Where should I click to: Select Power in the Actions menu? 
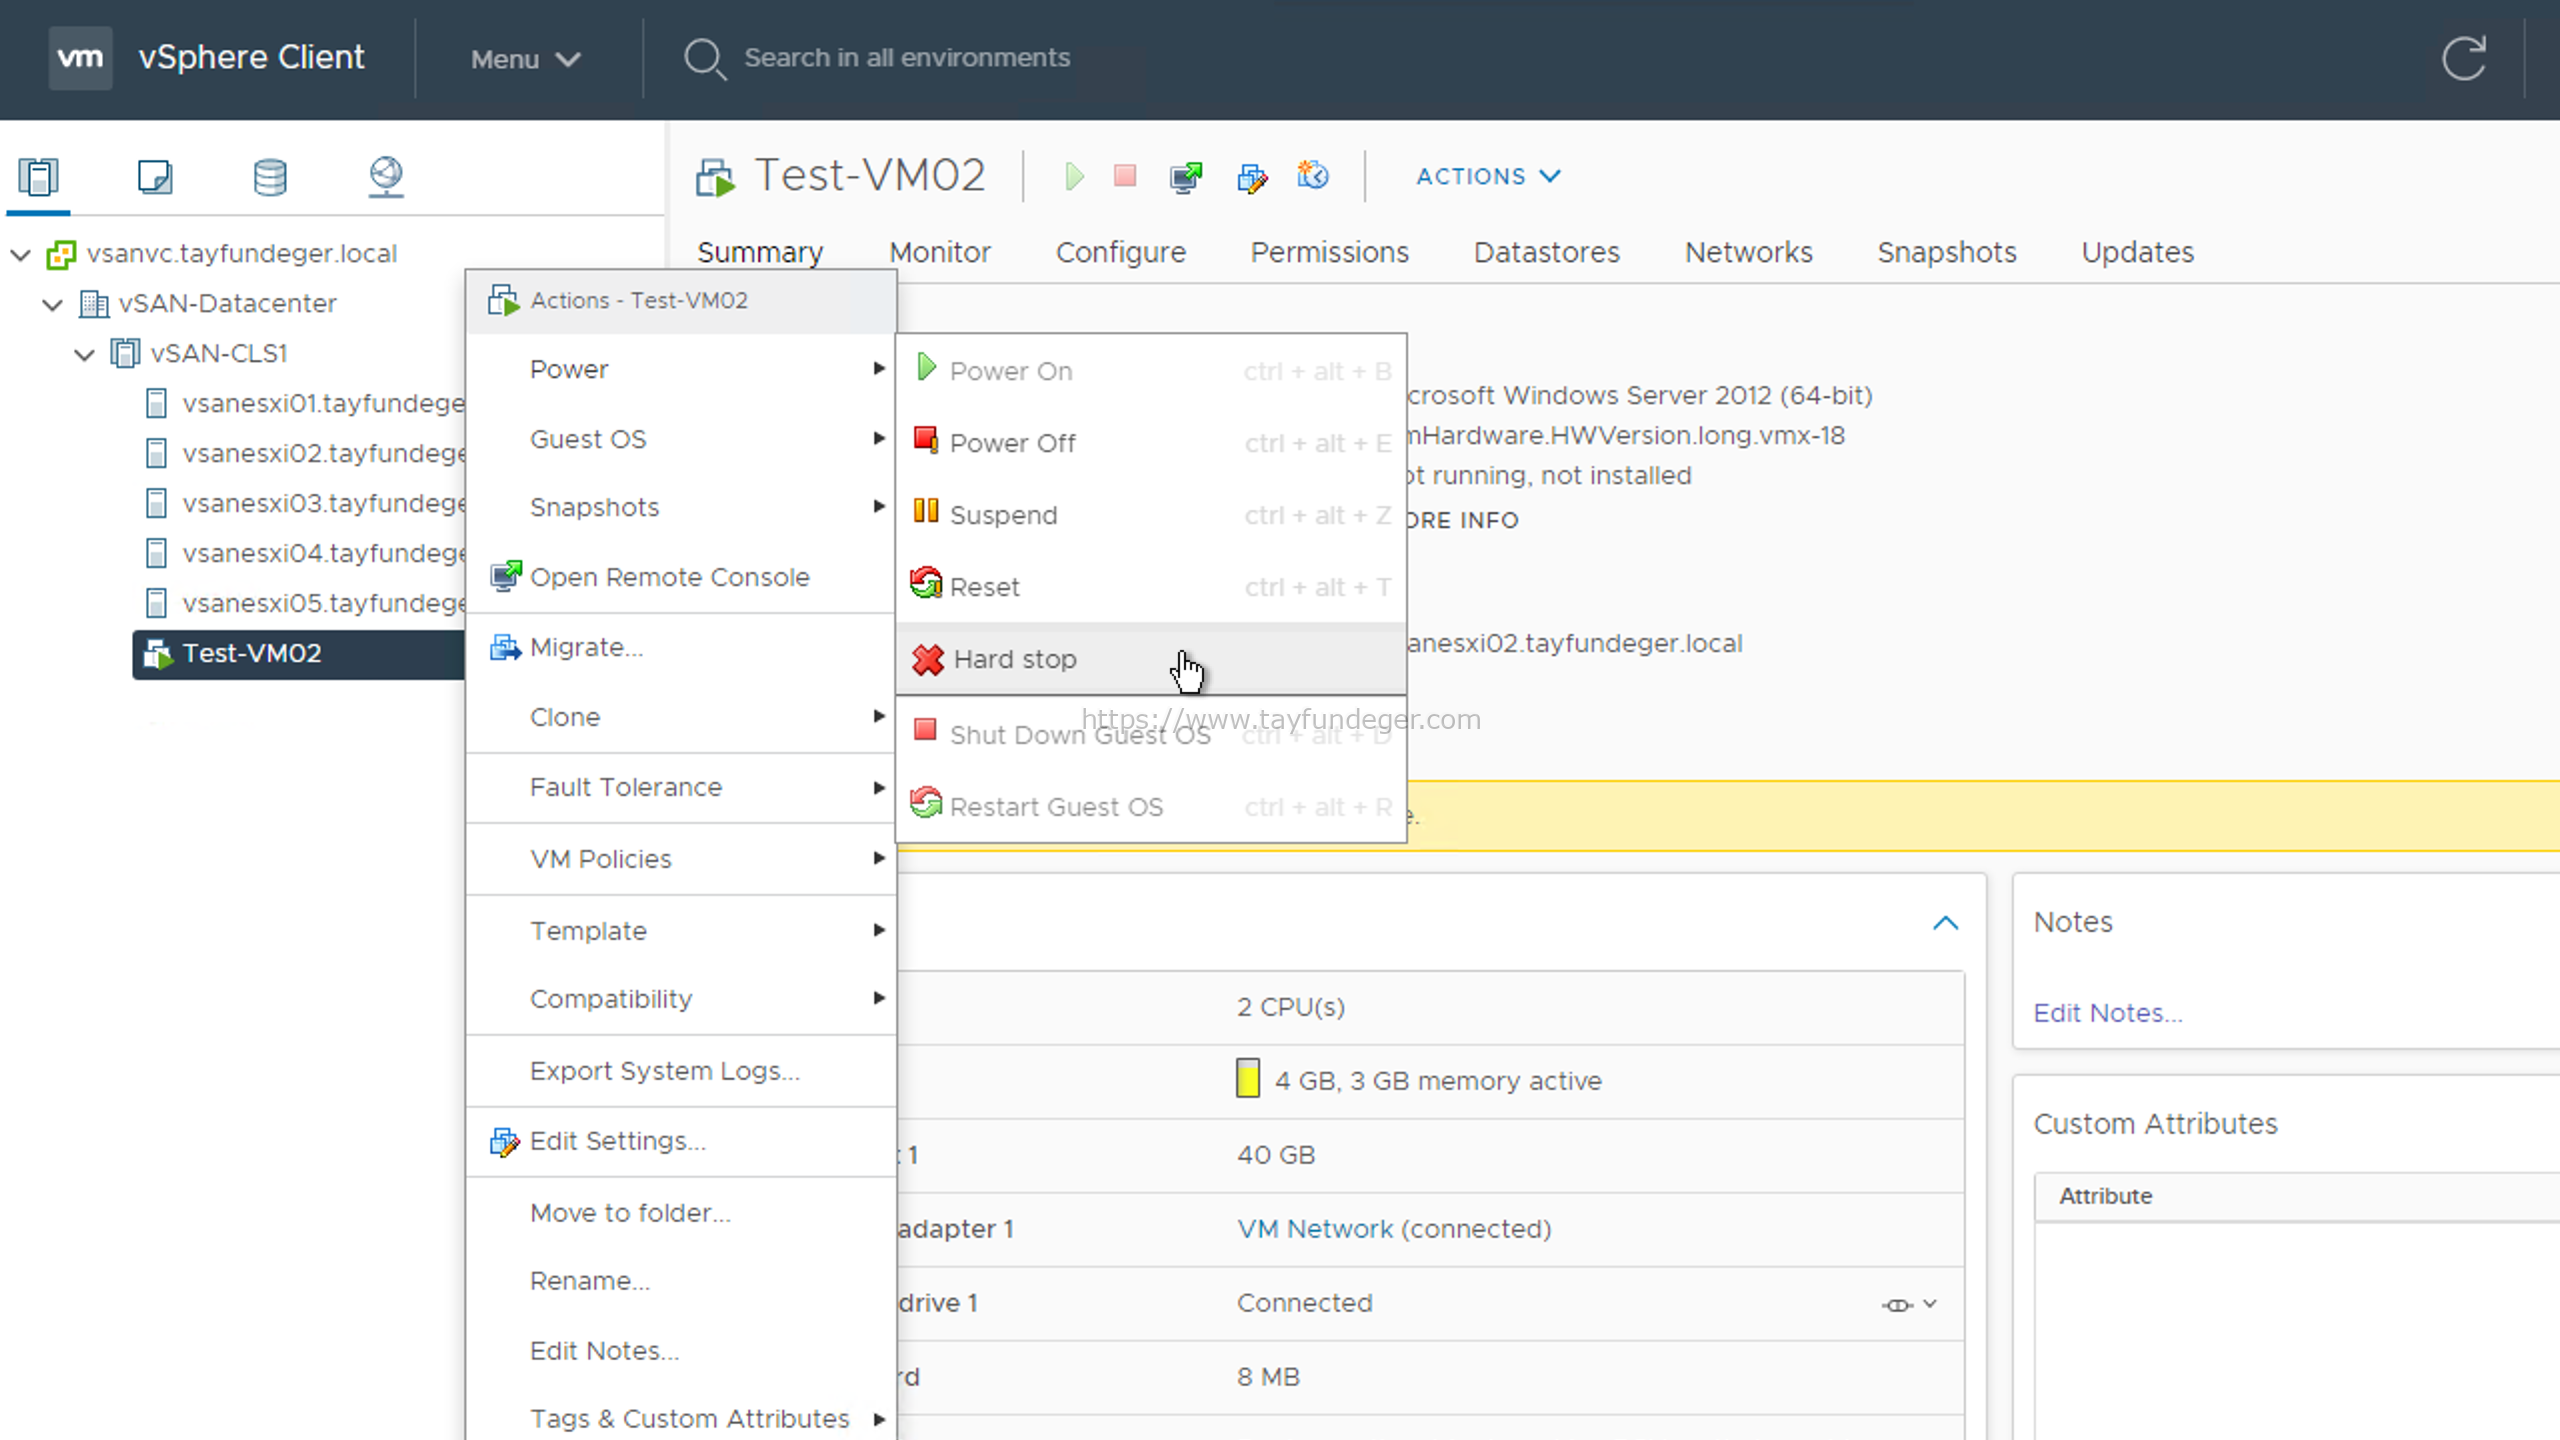click(680, 369)
